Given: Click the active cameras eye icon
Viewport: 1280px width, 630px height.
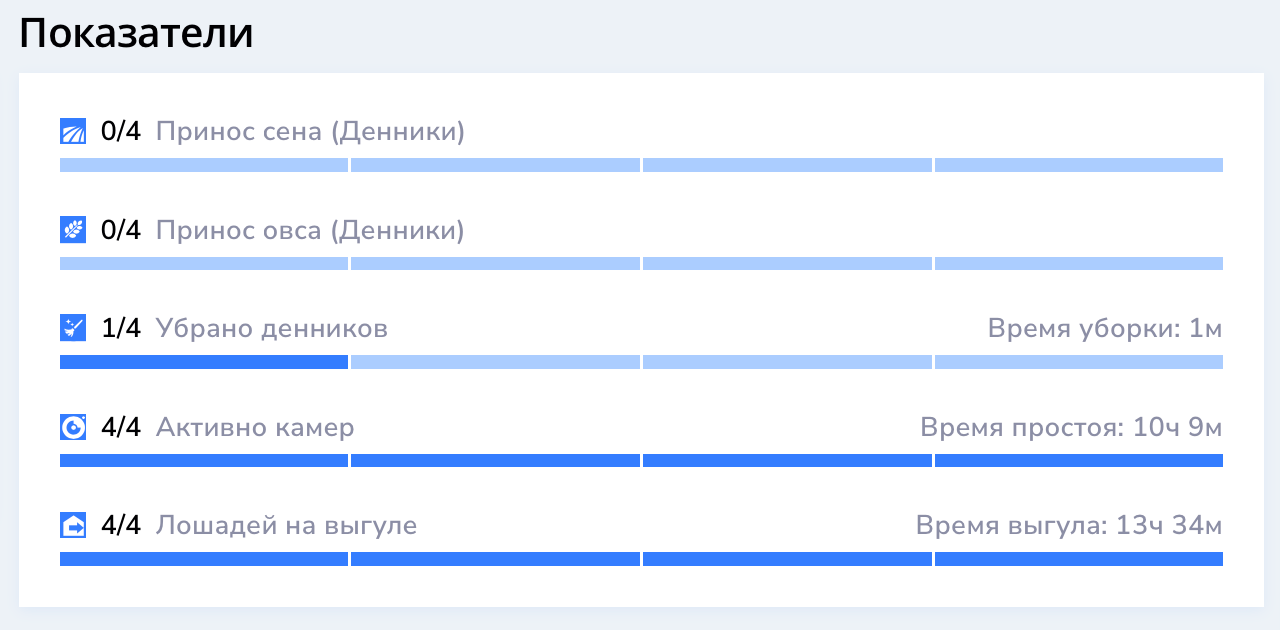Looking at the screenshot, I should pos(73,427).
